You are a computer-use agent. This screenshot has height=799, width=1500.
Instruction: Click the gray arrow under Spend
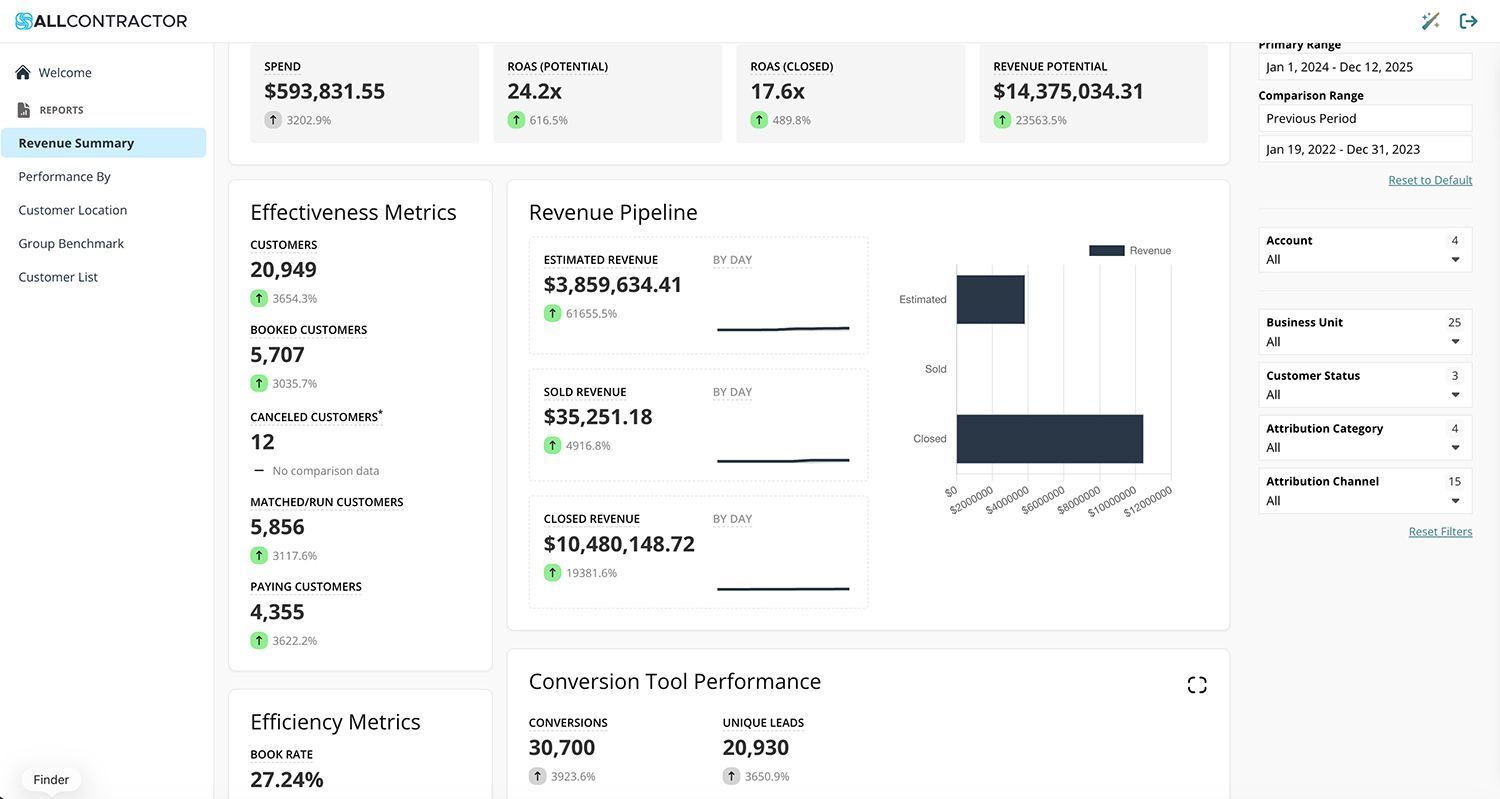tap(273, 120)
